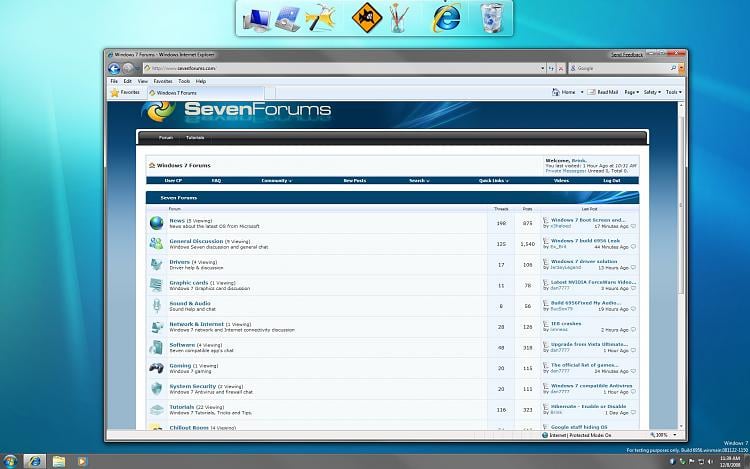Open the Tools dropdown in command bar

[x=673, y=92]
